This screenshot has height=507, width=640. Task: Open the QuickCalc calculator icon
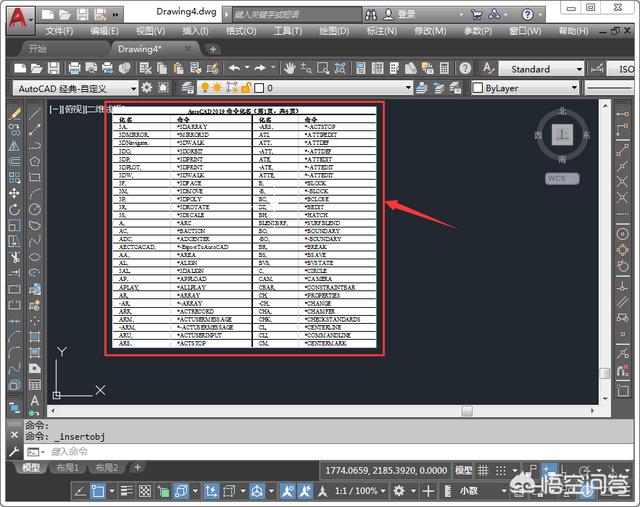pyautogui.click(x=444, y=68)
